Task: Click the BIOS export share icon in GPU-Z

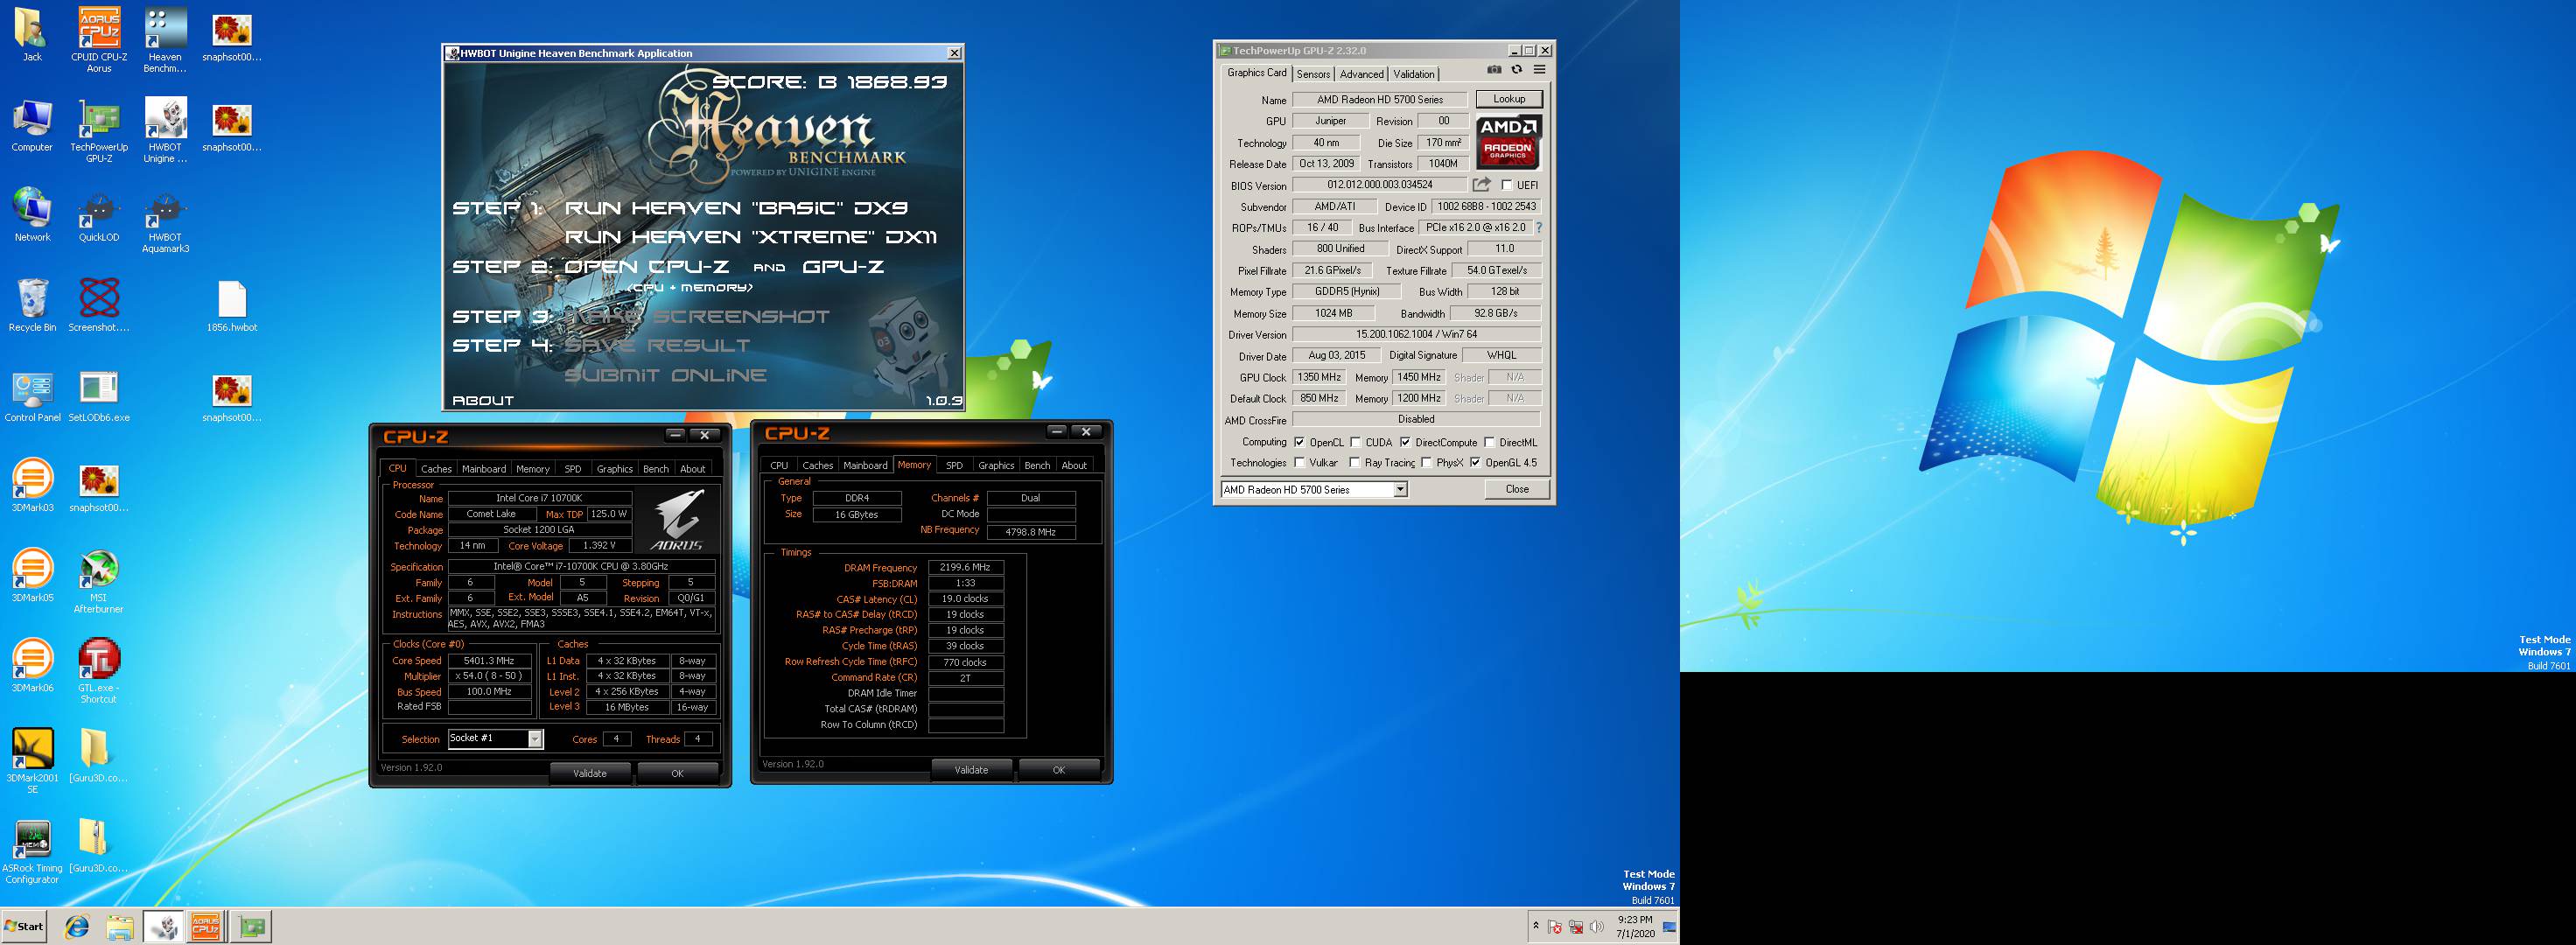Action: [1481, 185]
